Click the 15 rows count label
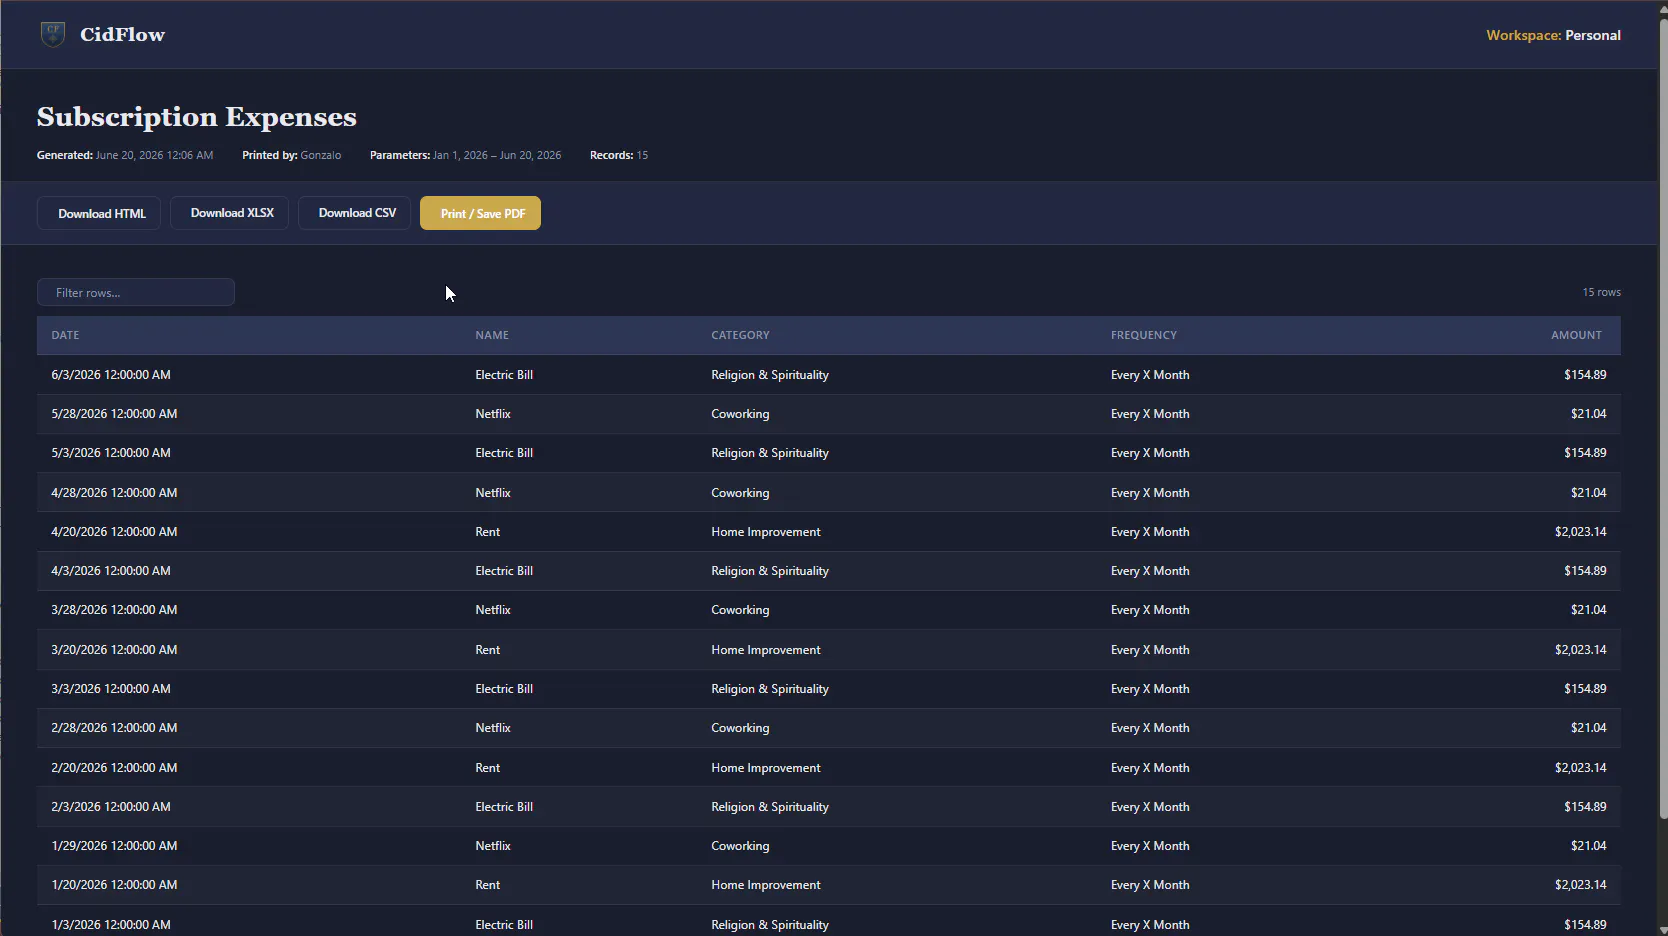 (1601, 292)
